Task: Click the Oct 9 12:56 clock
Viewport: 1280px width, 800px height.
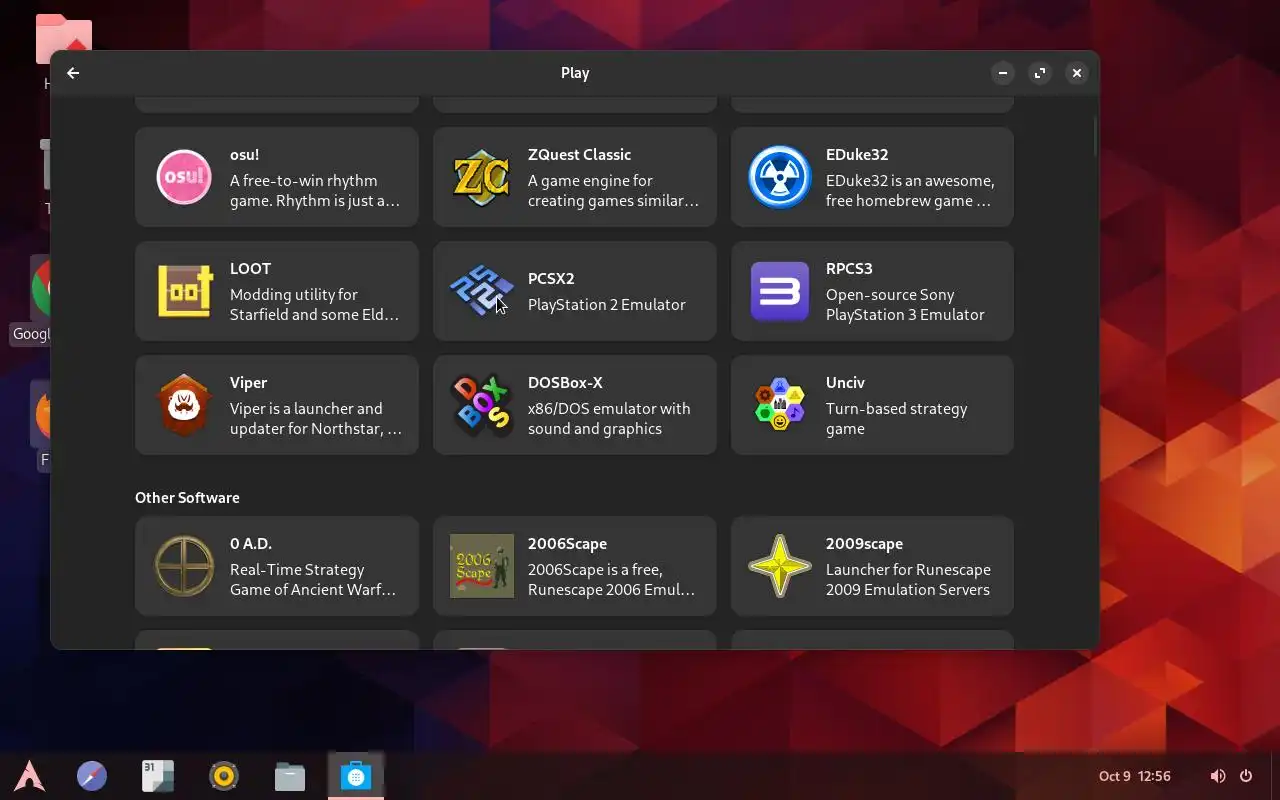Action: coord(1134,776)
